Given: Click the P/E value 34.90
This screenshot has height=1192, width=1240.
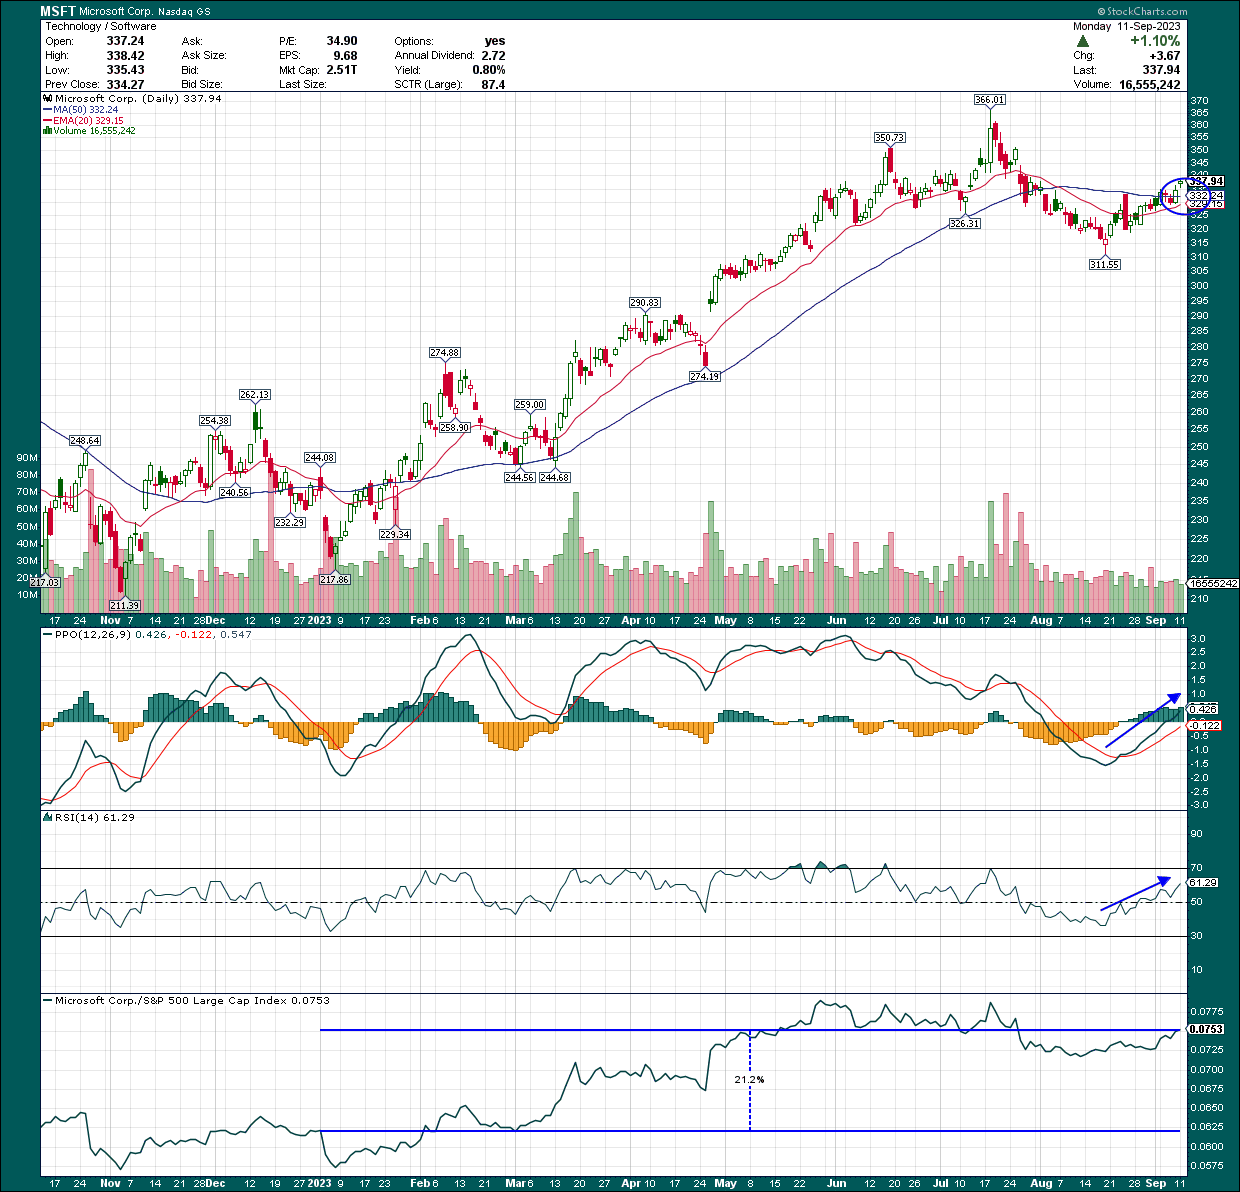Looking at the screenshot, I should click(x=342, y=41).
